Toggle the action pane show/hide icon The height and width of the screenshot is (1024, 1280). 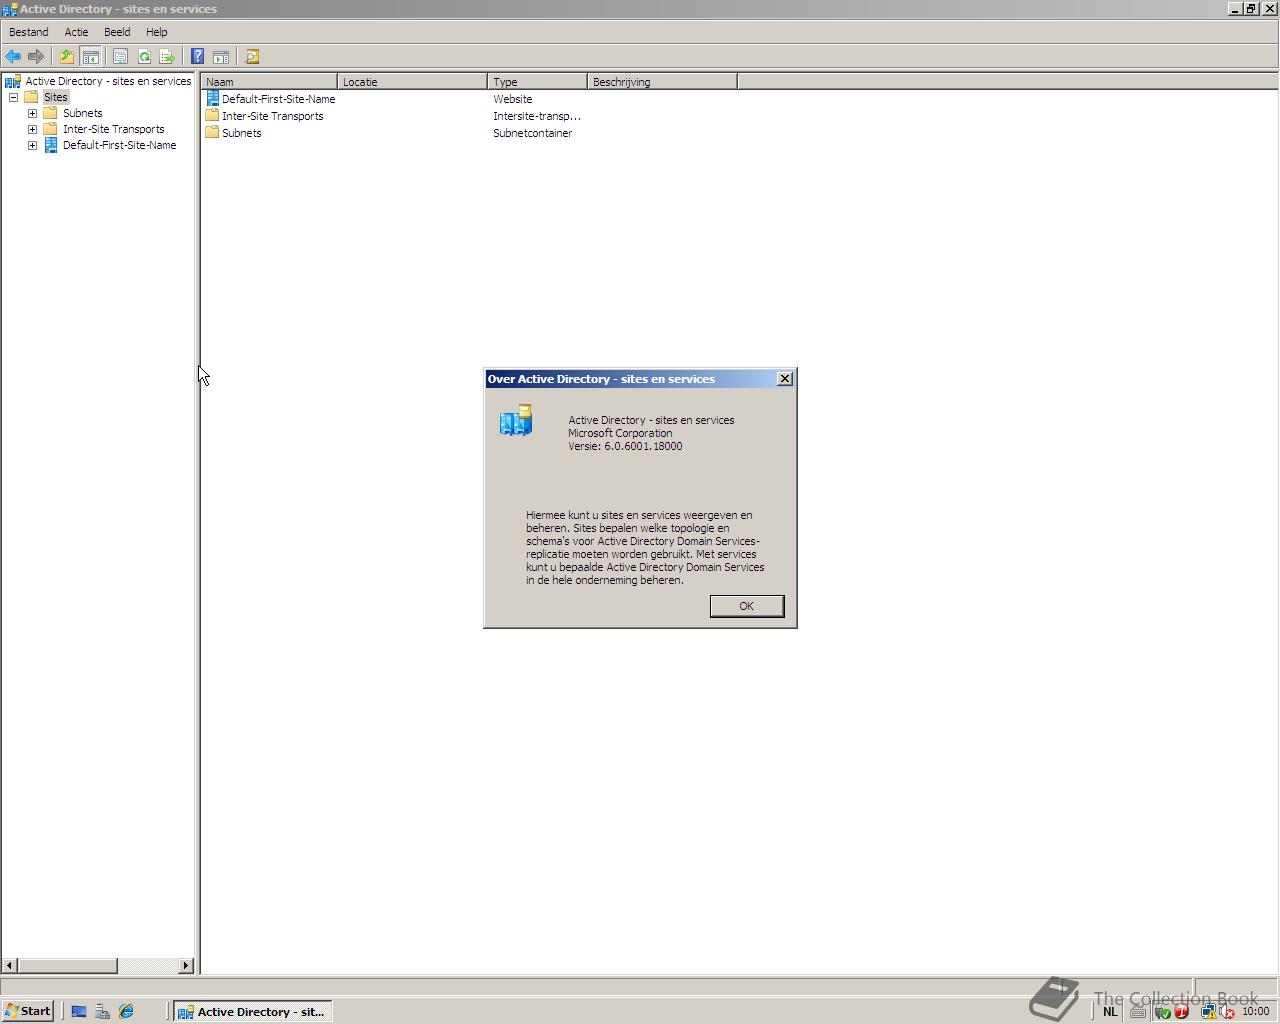click(221, 57)
